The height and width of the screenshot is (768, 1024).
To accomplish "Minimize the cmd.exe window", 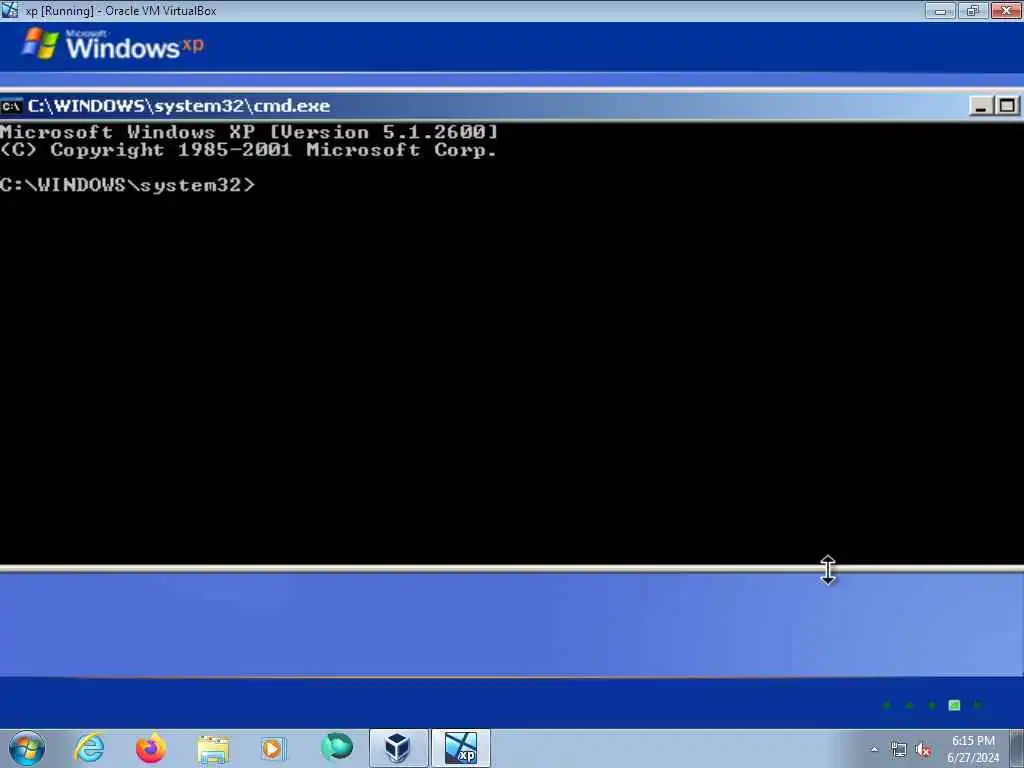I will coord(980,106).
